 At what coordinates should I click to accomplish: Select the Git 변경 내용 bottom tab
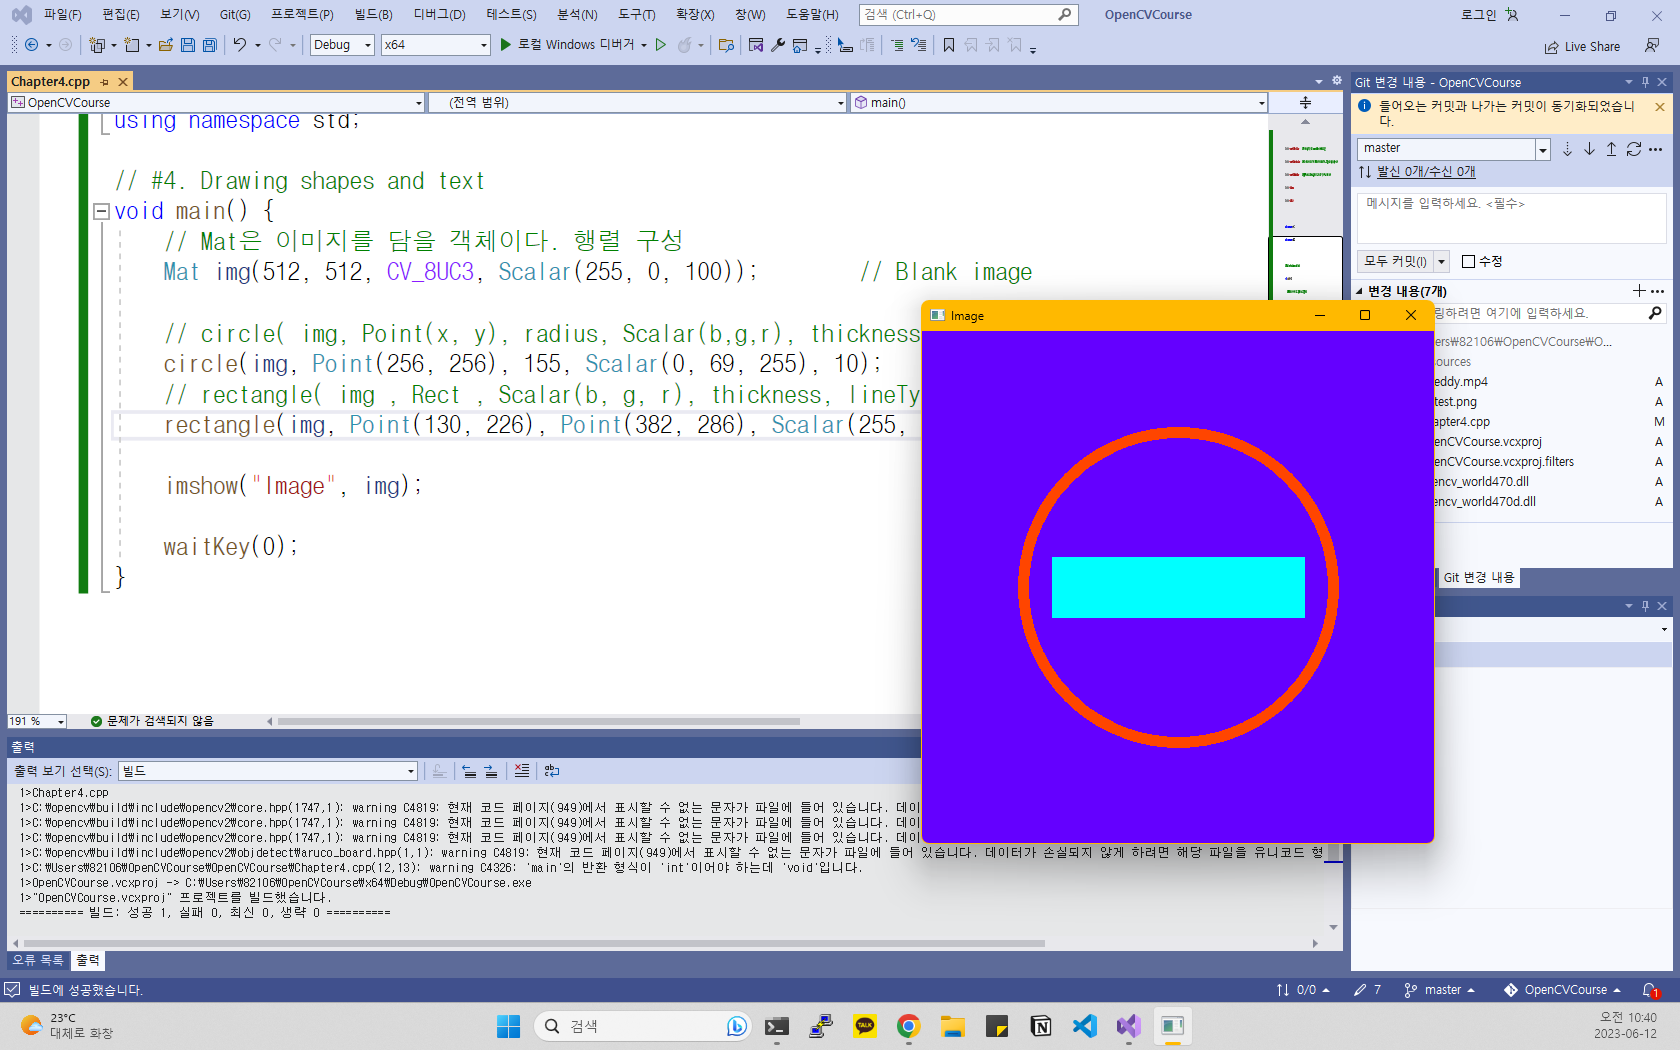[1478, 578]
